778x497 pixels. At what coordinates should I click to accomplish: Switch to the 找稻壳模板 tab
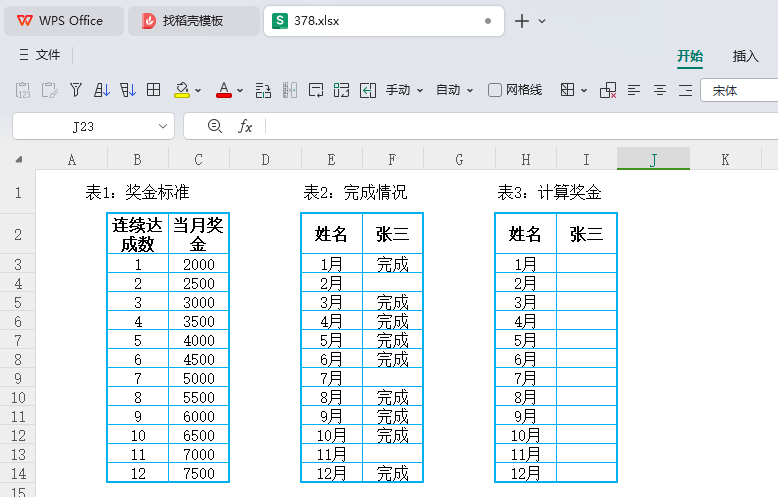tap(194, 21)
